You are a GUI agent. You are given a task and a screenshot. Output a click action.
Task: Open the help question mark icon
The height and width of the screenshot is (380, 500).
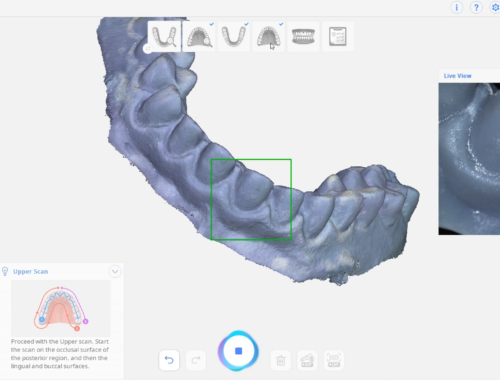(x=476, y=7)
